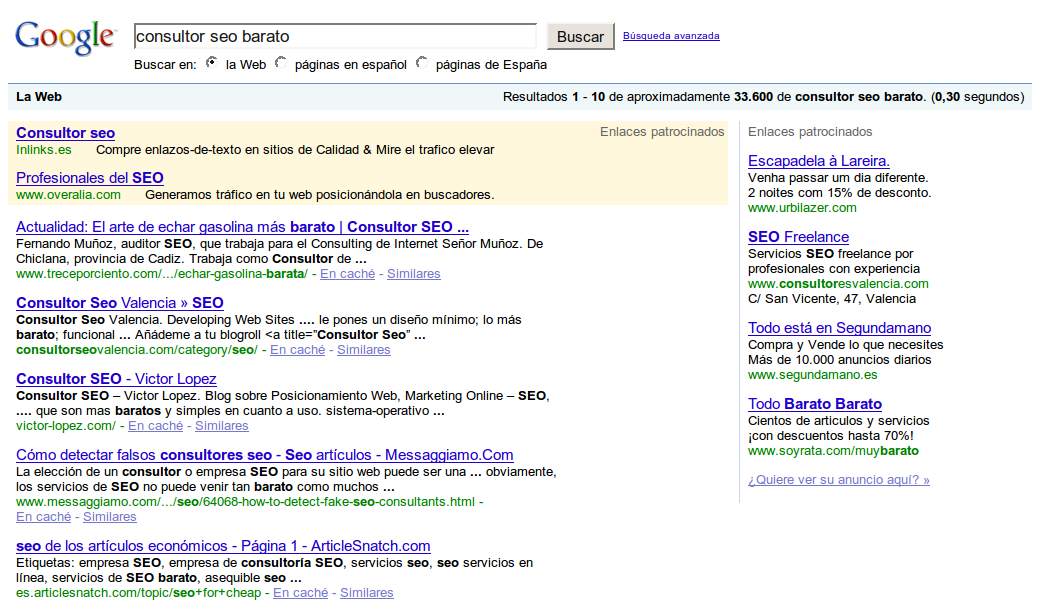
Task: Open sponsored link 'Consultor seo'
Action: [x=65, y=133]
